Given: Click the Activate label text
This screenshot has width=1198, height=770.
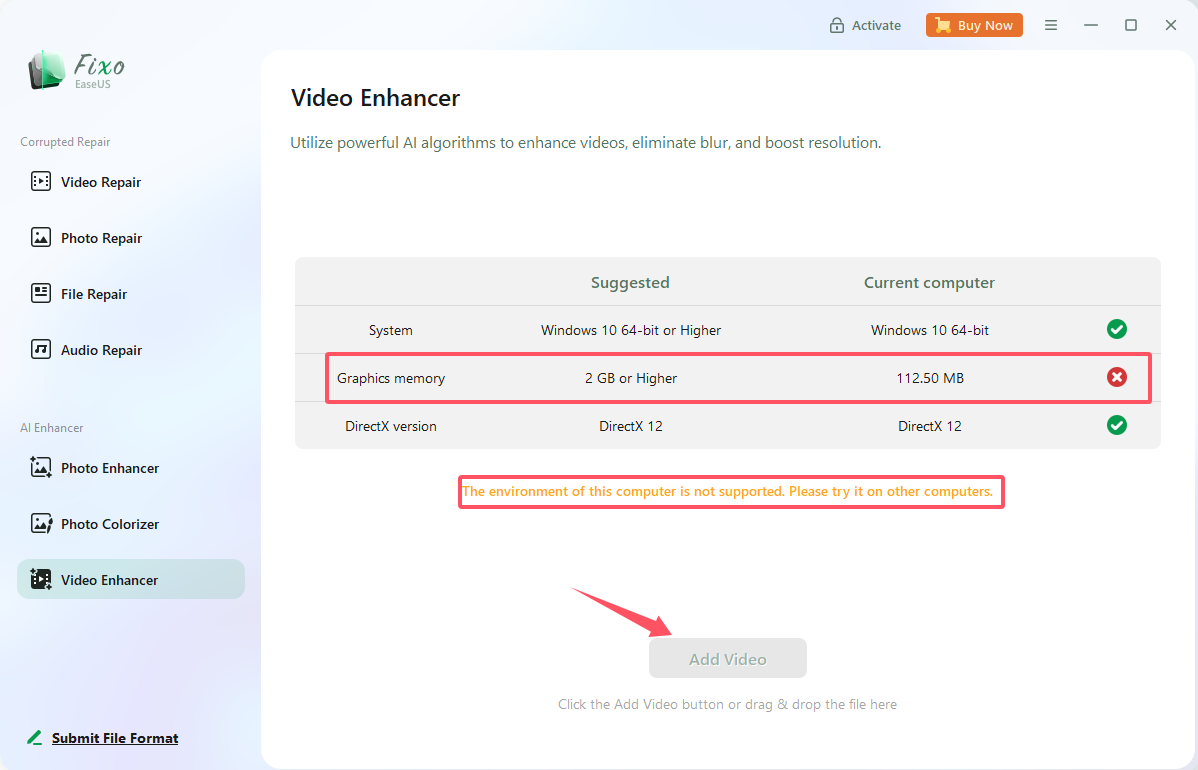Looking at the screenshot, I should 876,25.
